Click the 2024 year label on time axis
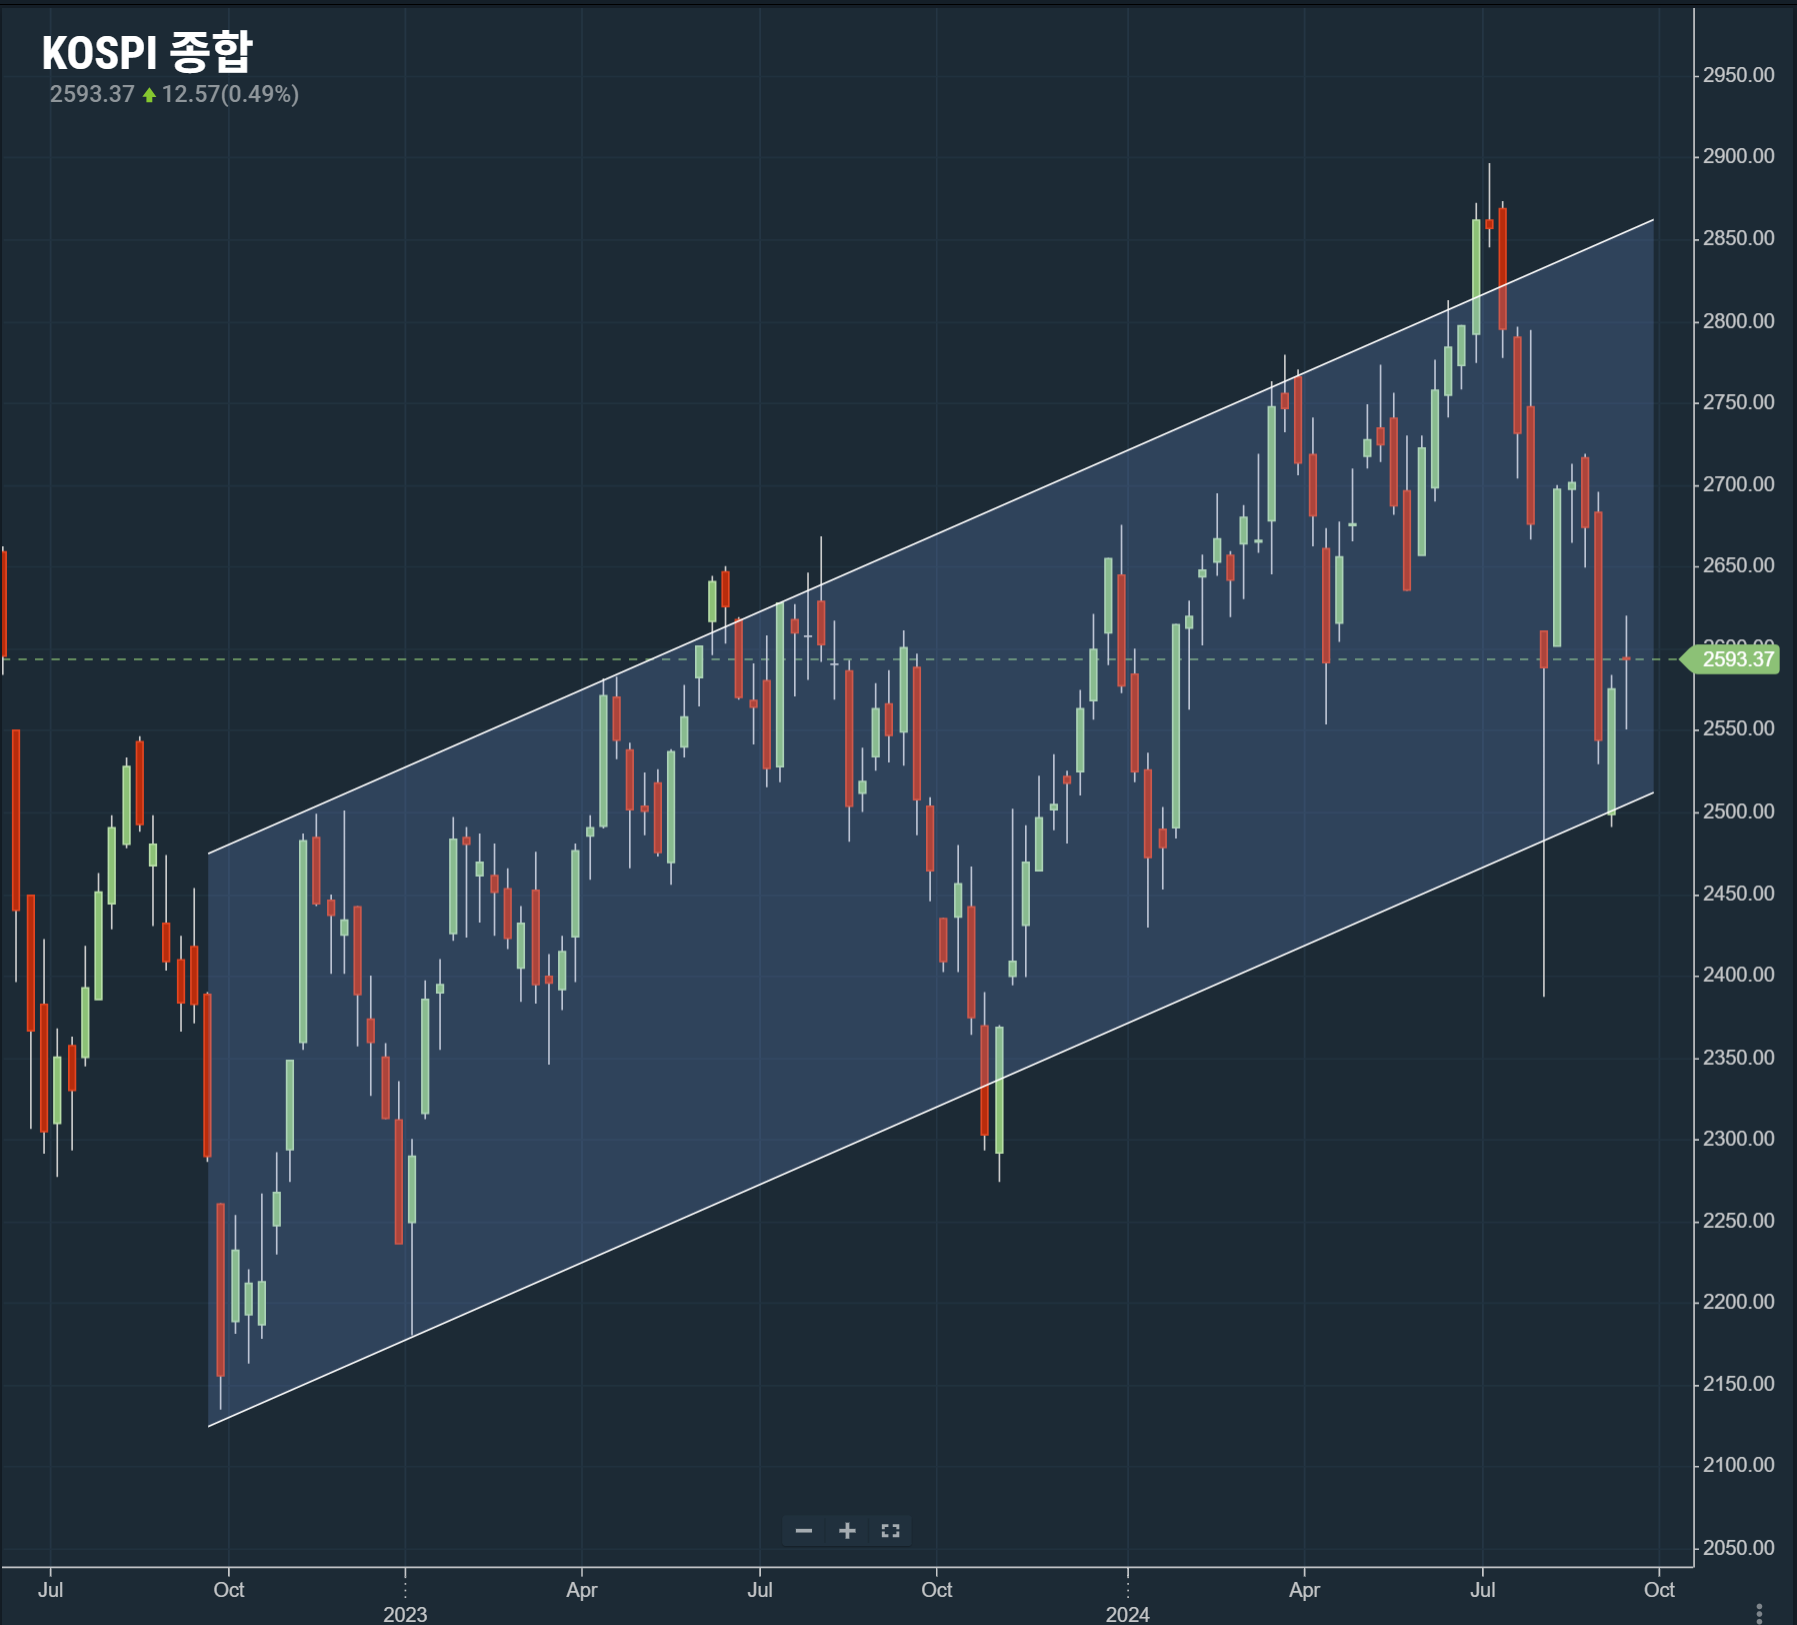The height and width of the screenshot is (1625, 1797). click(x=1127, y=1614)
